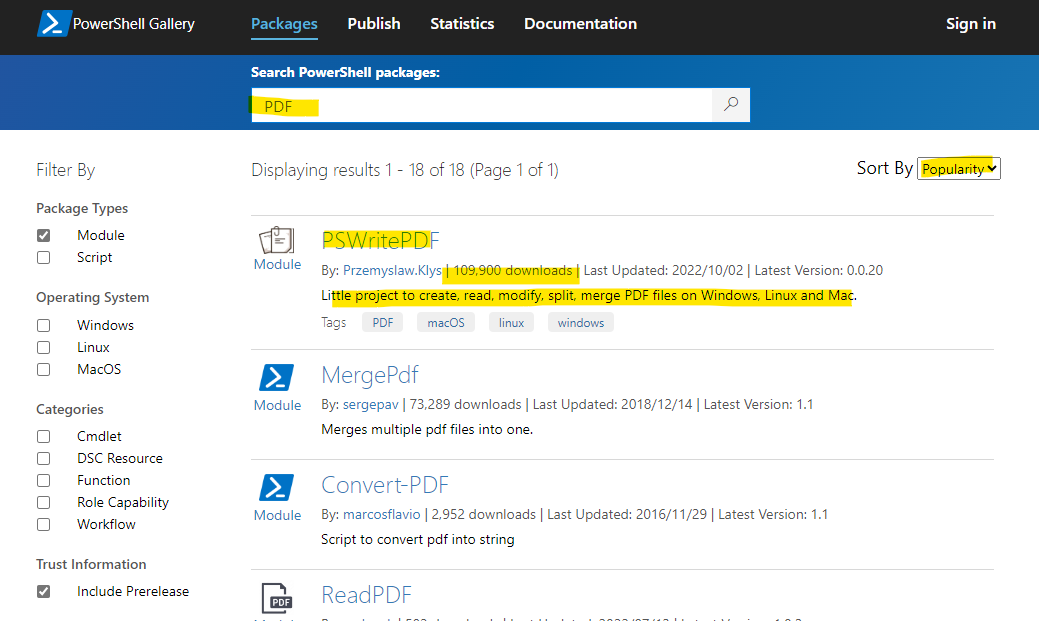Select the macOS tag under PSWritePDF
1039x621 pixels.
click(x=445, y=322)
